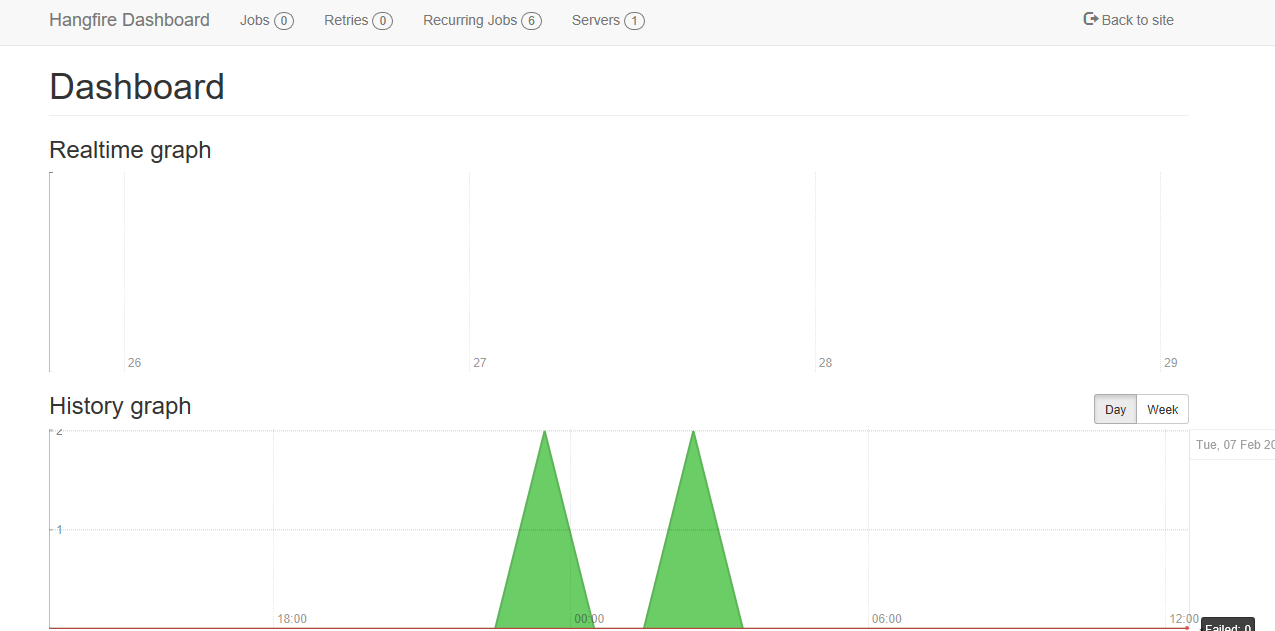1275x631 pixels.
Task: Open the Jobs menu item
Action: pos(266,20)
